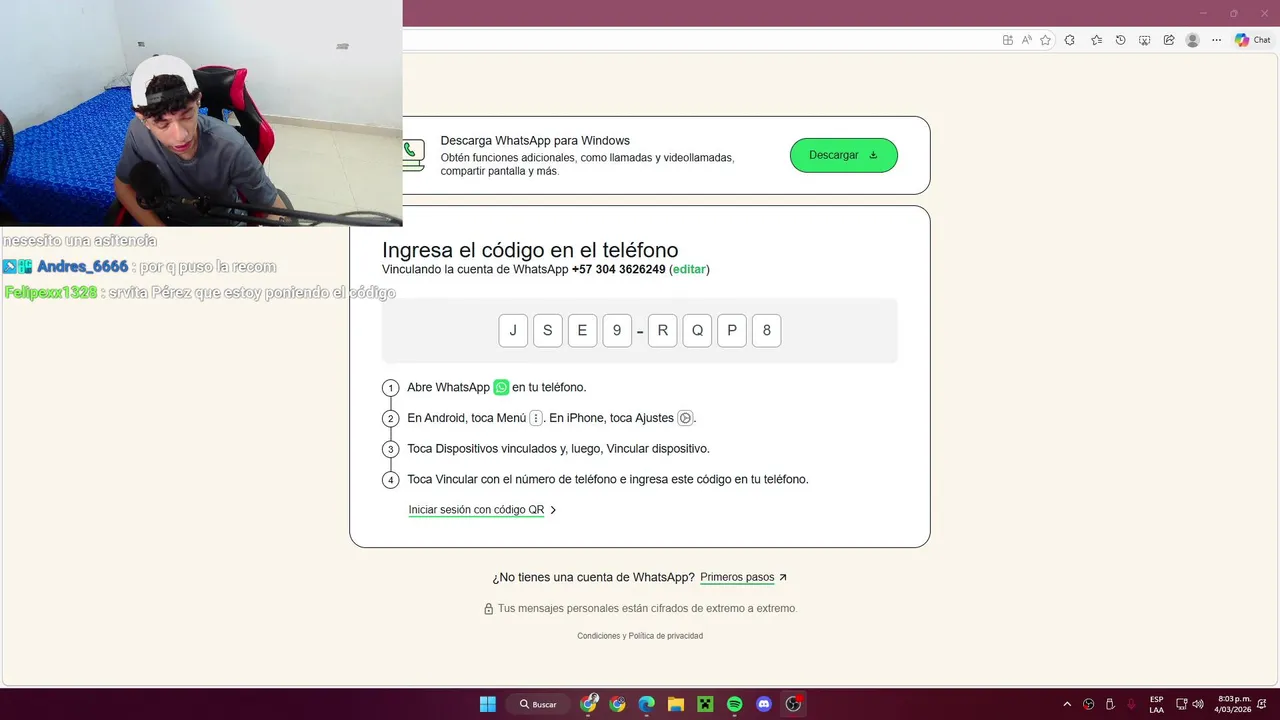Open the browser apps icon in address bar
Screen dimensions: 1280x720
point(1008,40)
